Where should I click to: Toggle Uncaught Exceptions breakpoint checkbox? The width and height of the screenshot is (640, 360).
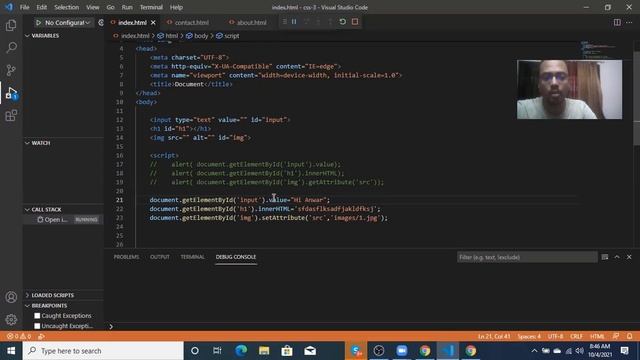37,326
